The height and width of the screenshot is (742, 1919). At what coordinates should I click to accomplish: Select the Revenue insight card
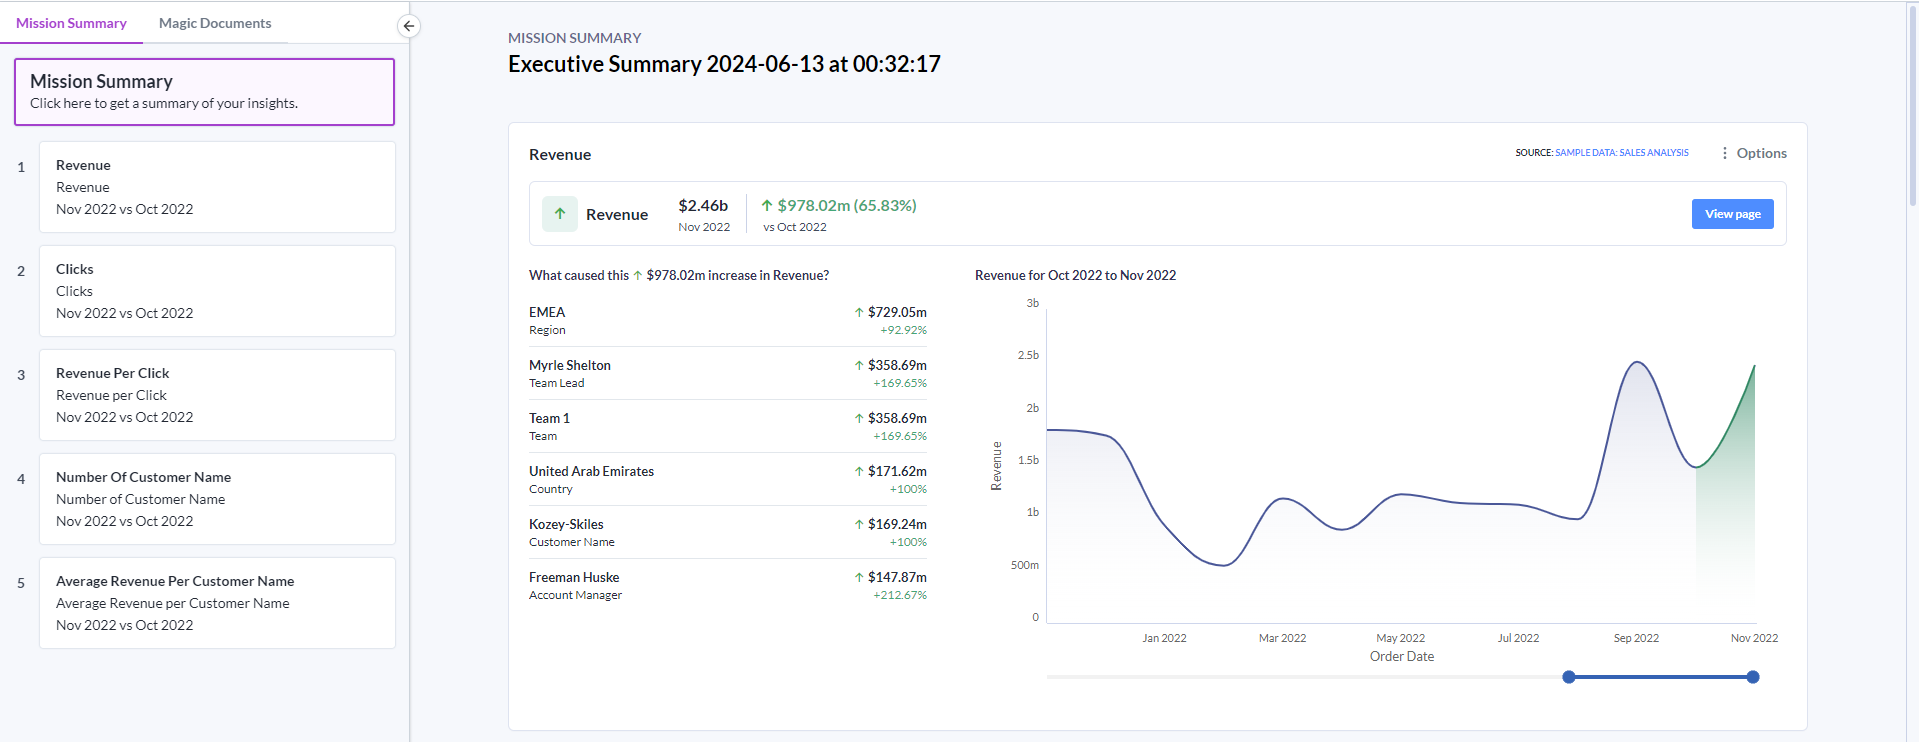(x=217, y=187)
